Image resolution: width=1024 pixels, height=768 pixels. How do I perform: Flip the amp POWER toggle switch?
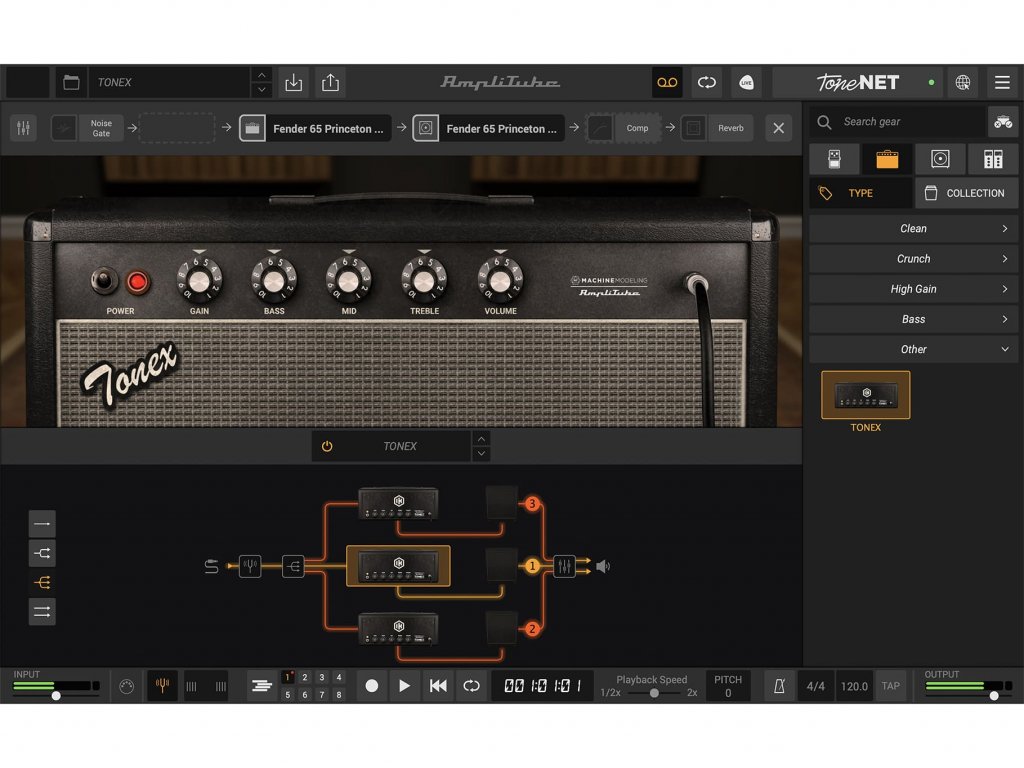[103, 281]
